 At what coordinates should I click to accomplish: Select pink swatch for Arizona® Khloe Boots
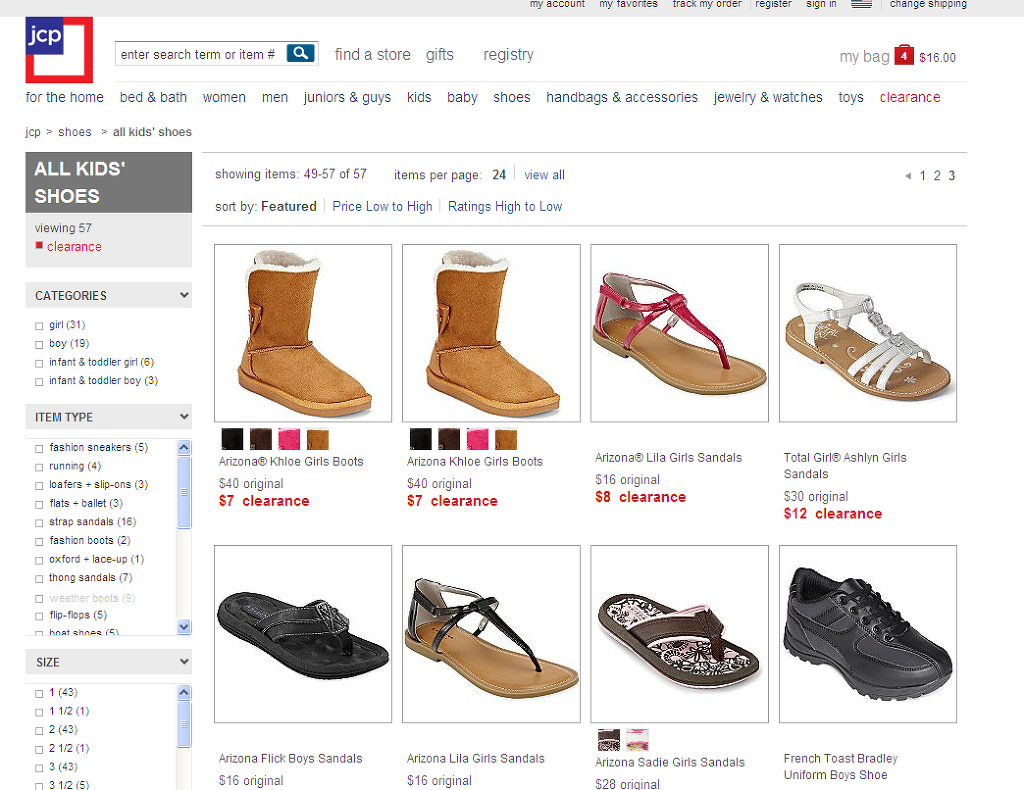click(289, 439)
